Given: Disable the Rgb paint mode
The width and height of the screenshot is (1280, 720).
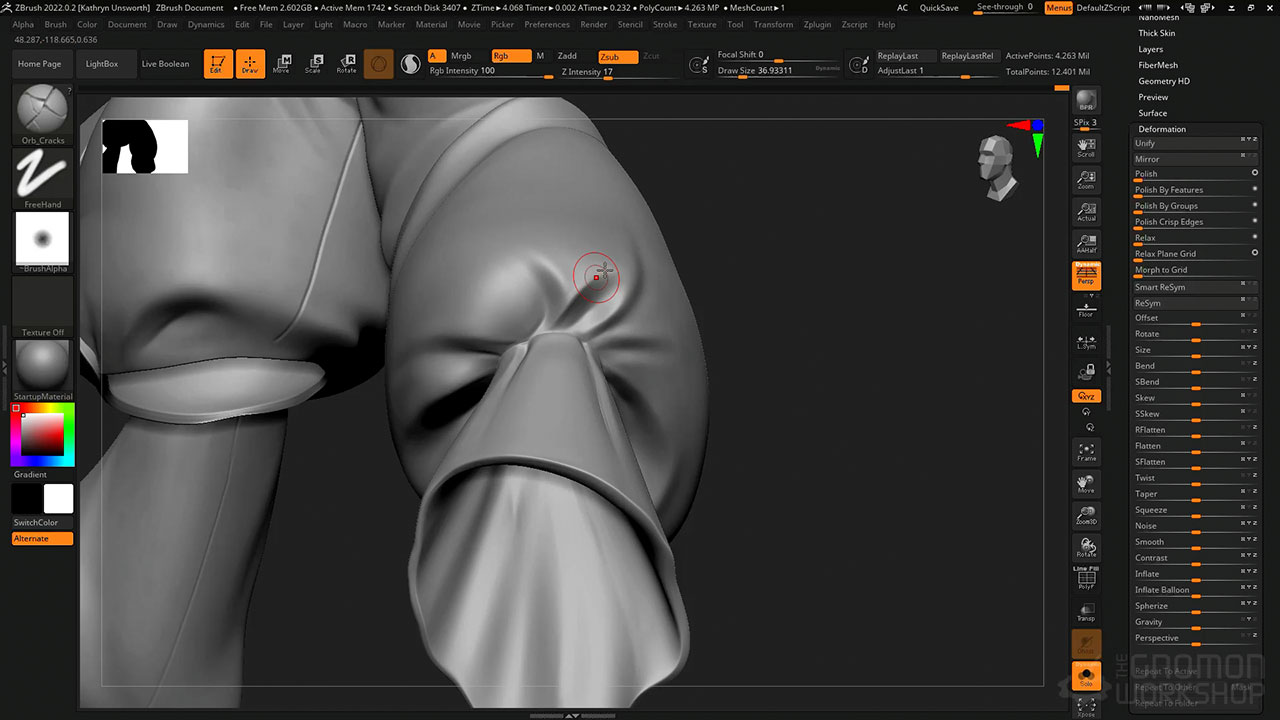Looking at the screenshot, I should click(511, 56).
